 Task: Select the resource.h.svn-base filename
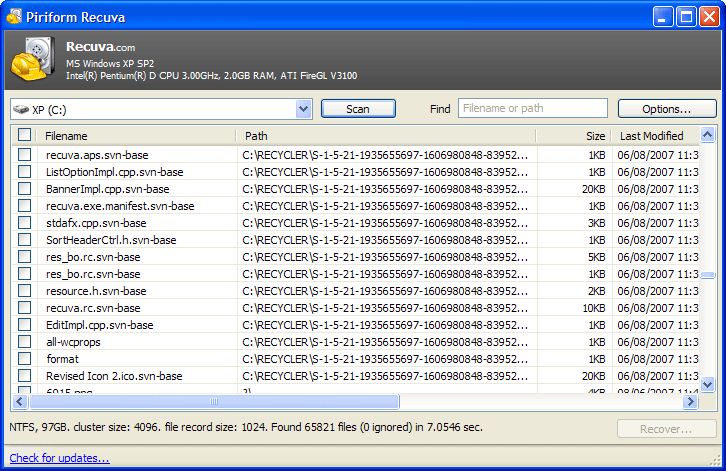click(96, 291)
